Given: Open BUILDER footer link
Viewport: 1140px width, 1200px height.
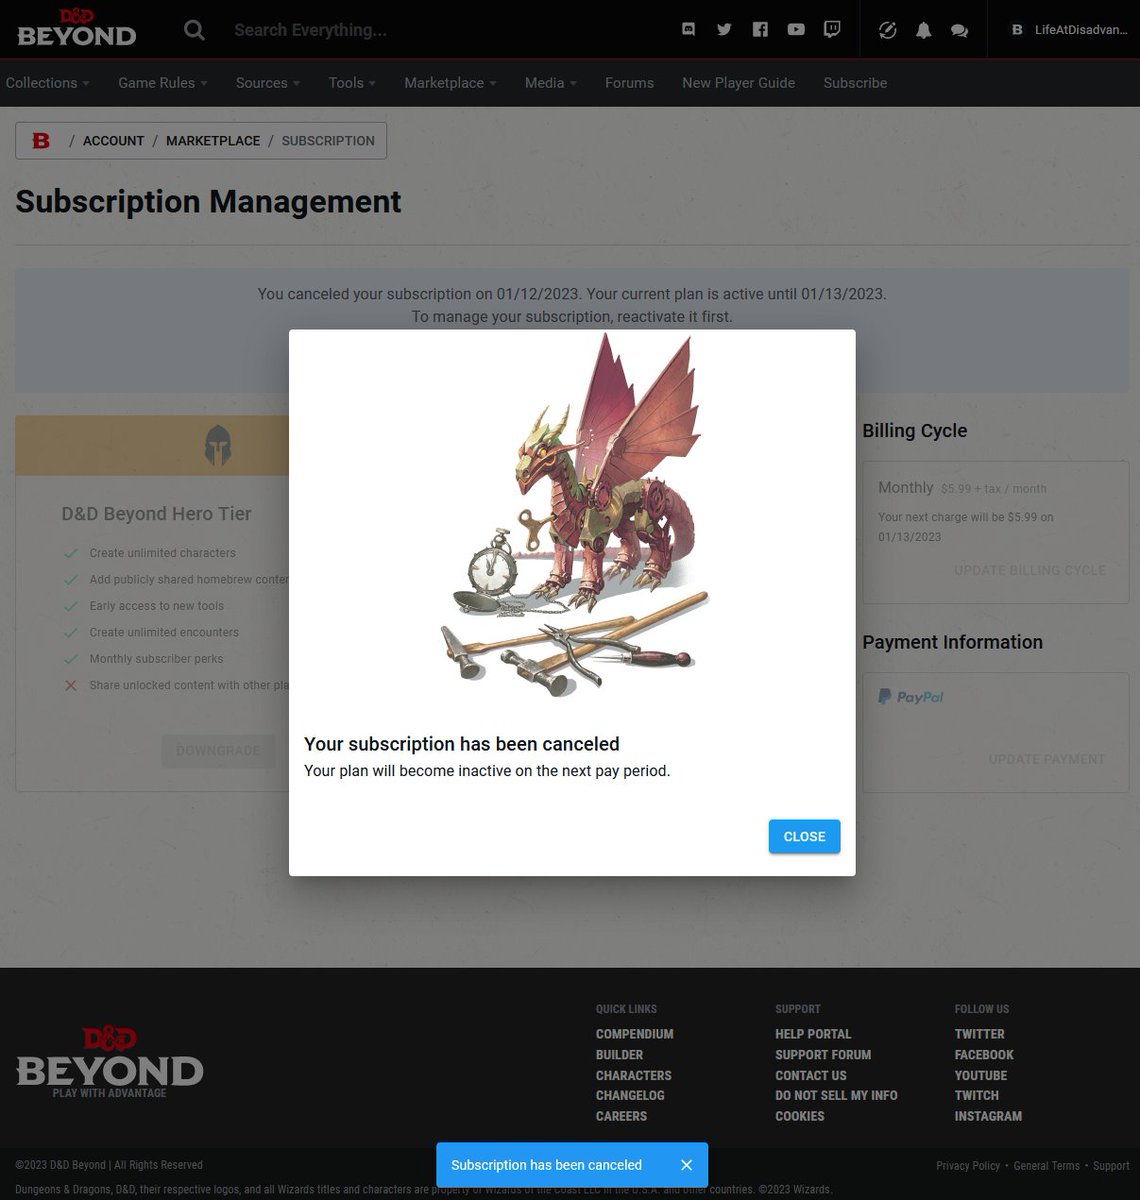Looking at the screenshot, I should [620, 1055].
